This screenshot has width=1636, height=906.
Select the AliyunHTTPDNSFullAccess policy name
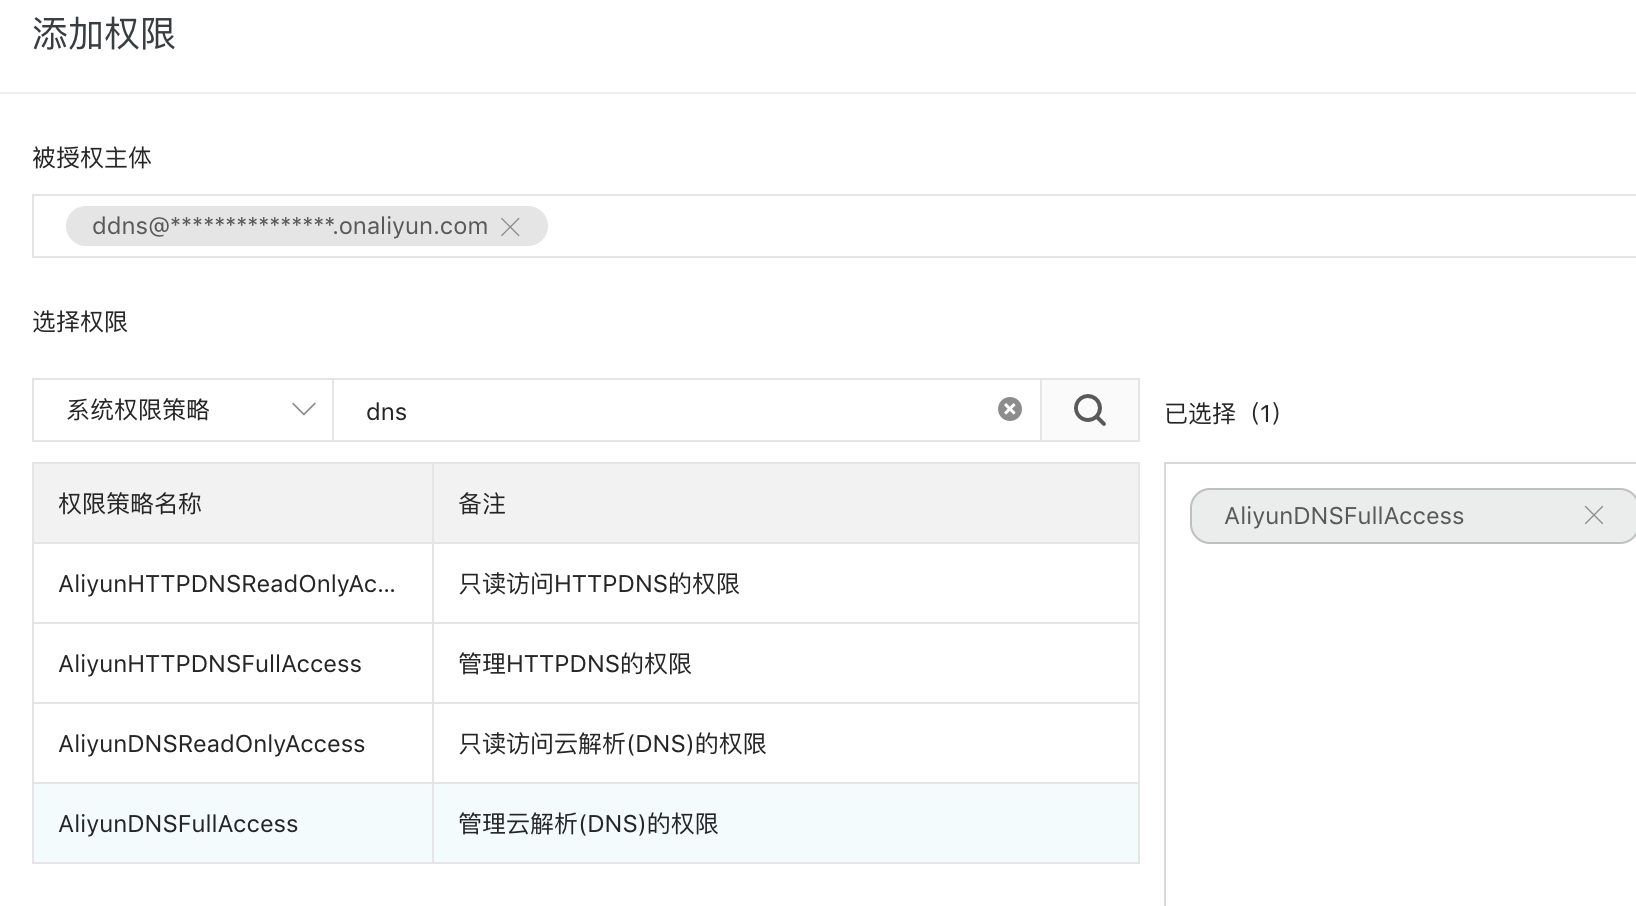click(x=210, y=664)
